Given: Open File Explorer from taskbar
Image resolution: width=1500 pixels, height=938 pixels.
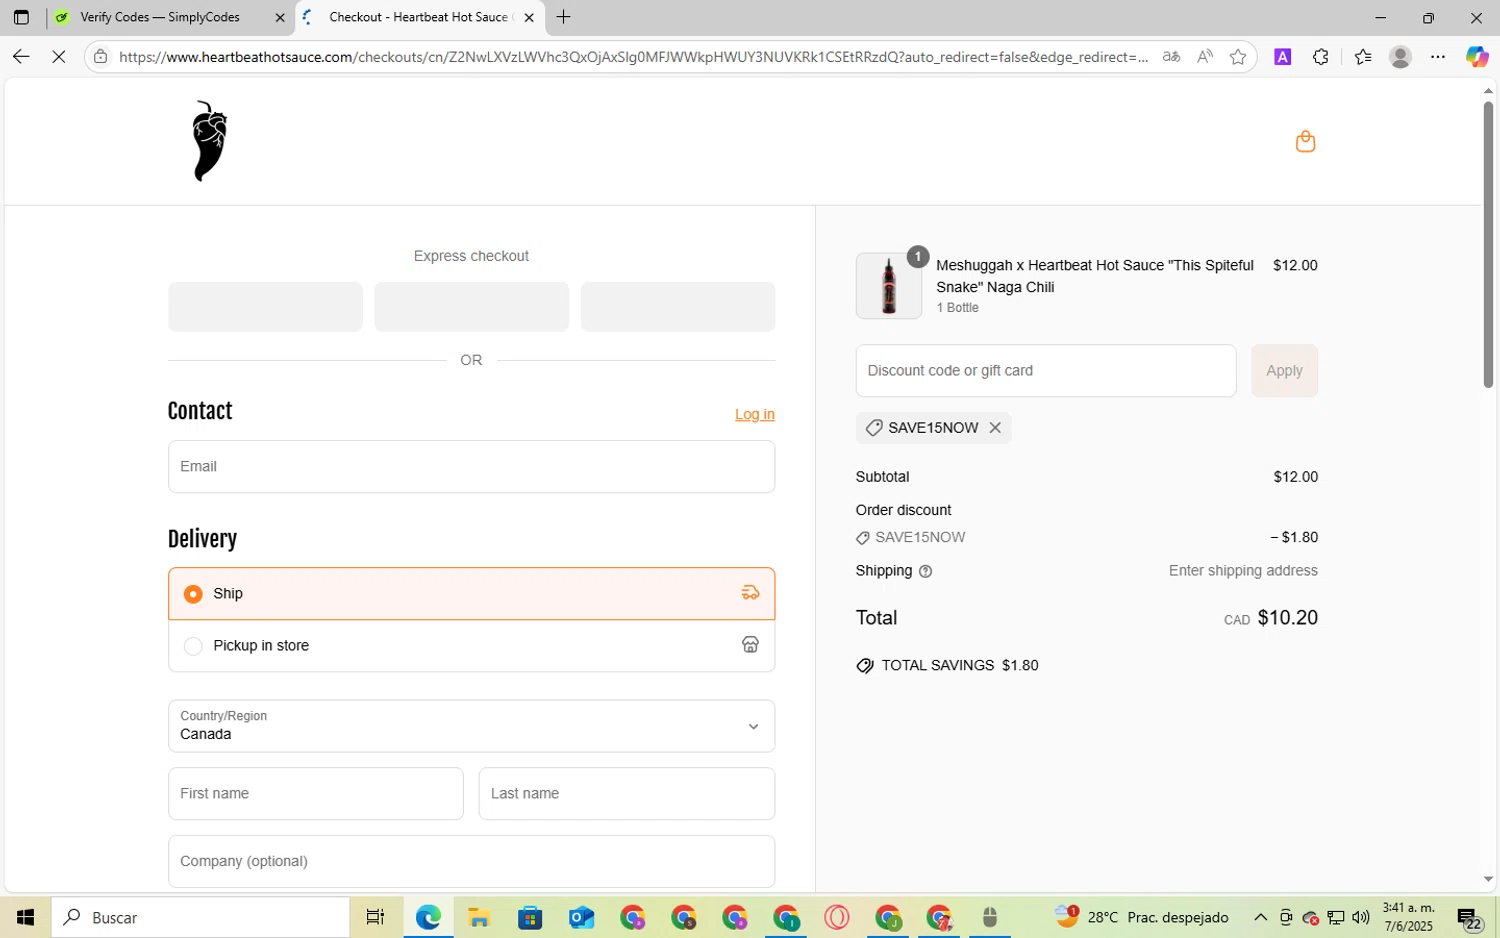Looking at the screenshot, I should (x=478, y=917).
